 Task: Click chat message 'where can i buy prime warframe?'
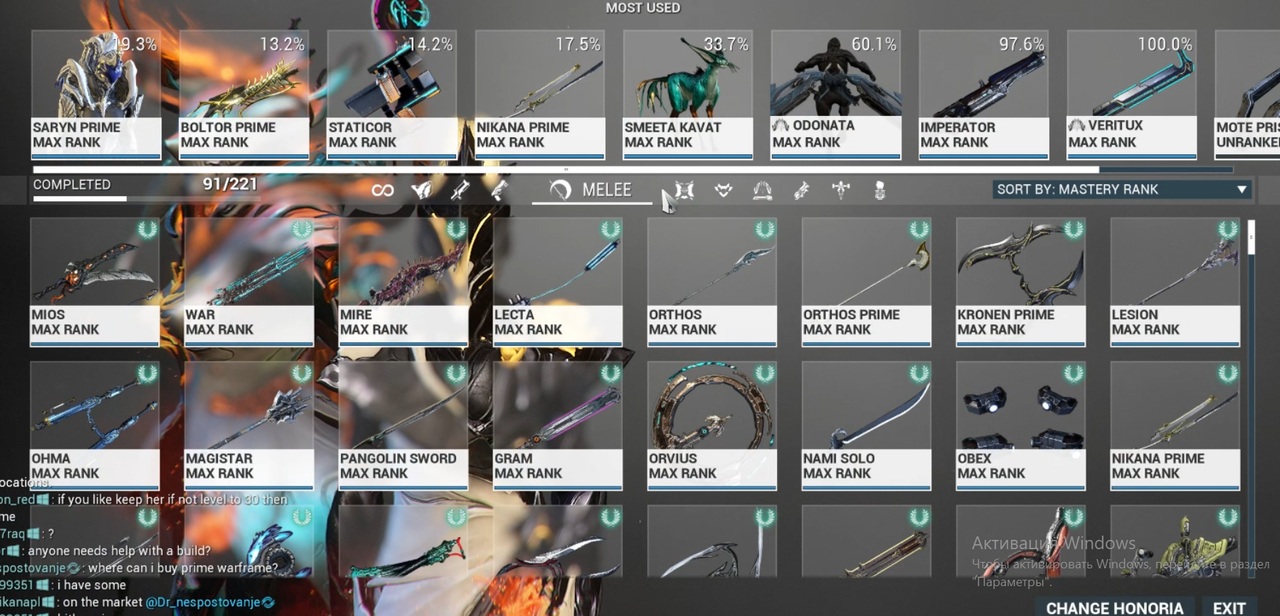183,568
